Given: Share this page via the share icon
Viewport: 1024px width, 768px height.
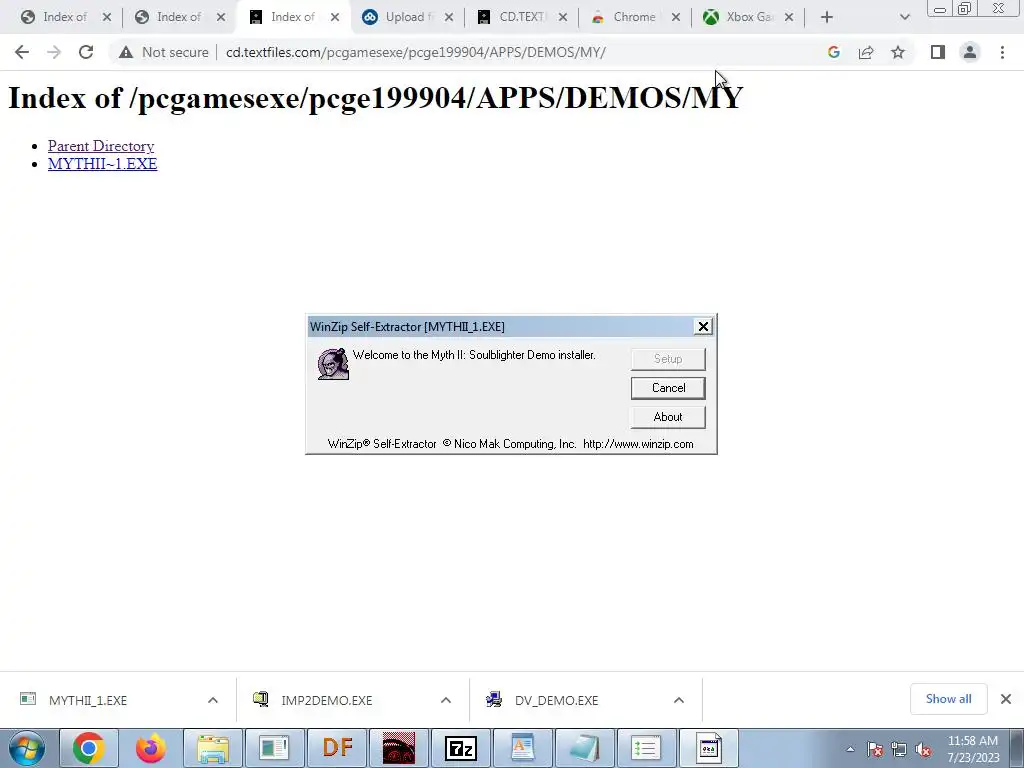Looking at the screenshot, I should click(x=866, y=52).
